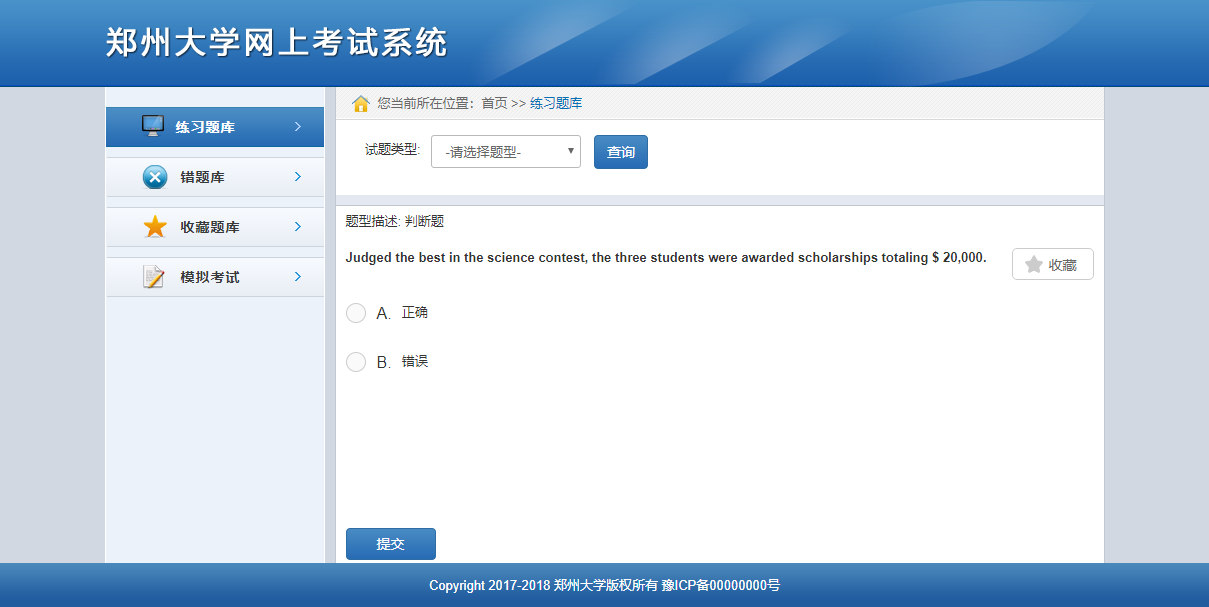
Task: Expand the 模拟考试 chevron arrow
Action: 298,277
